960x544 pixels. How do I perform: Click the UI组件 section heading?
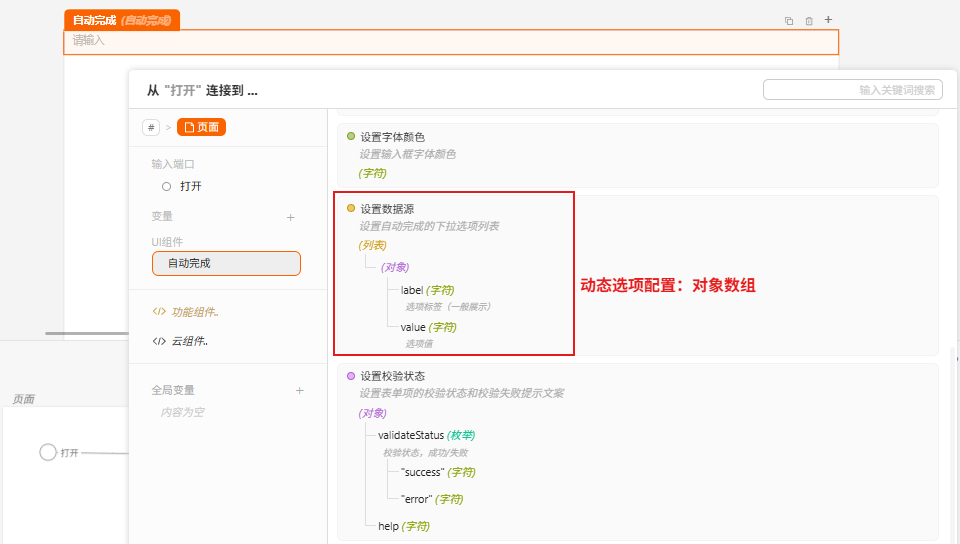pos(167,242)
